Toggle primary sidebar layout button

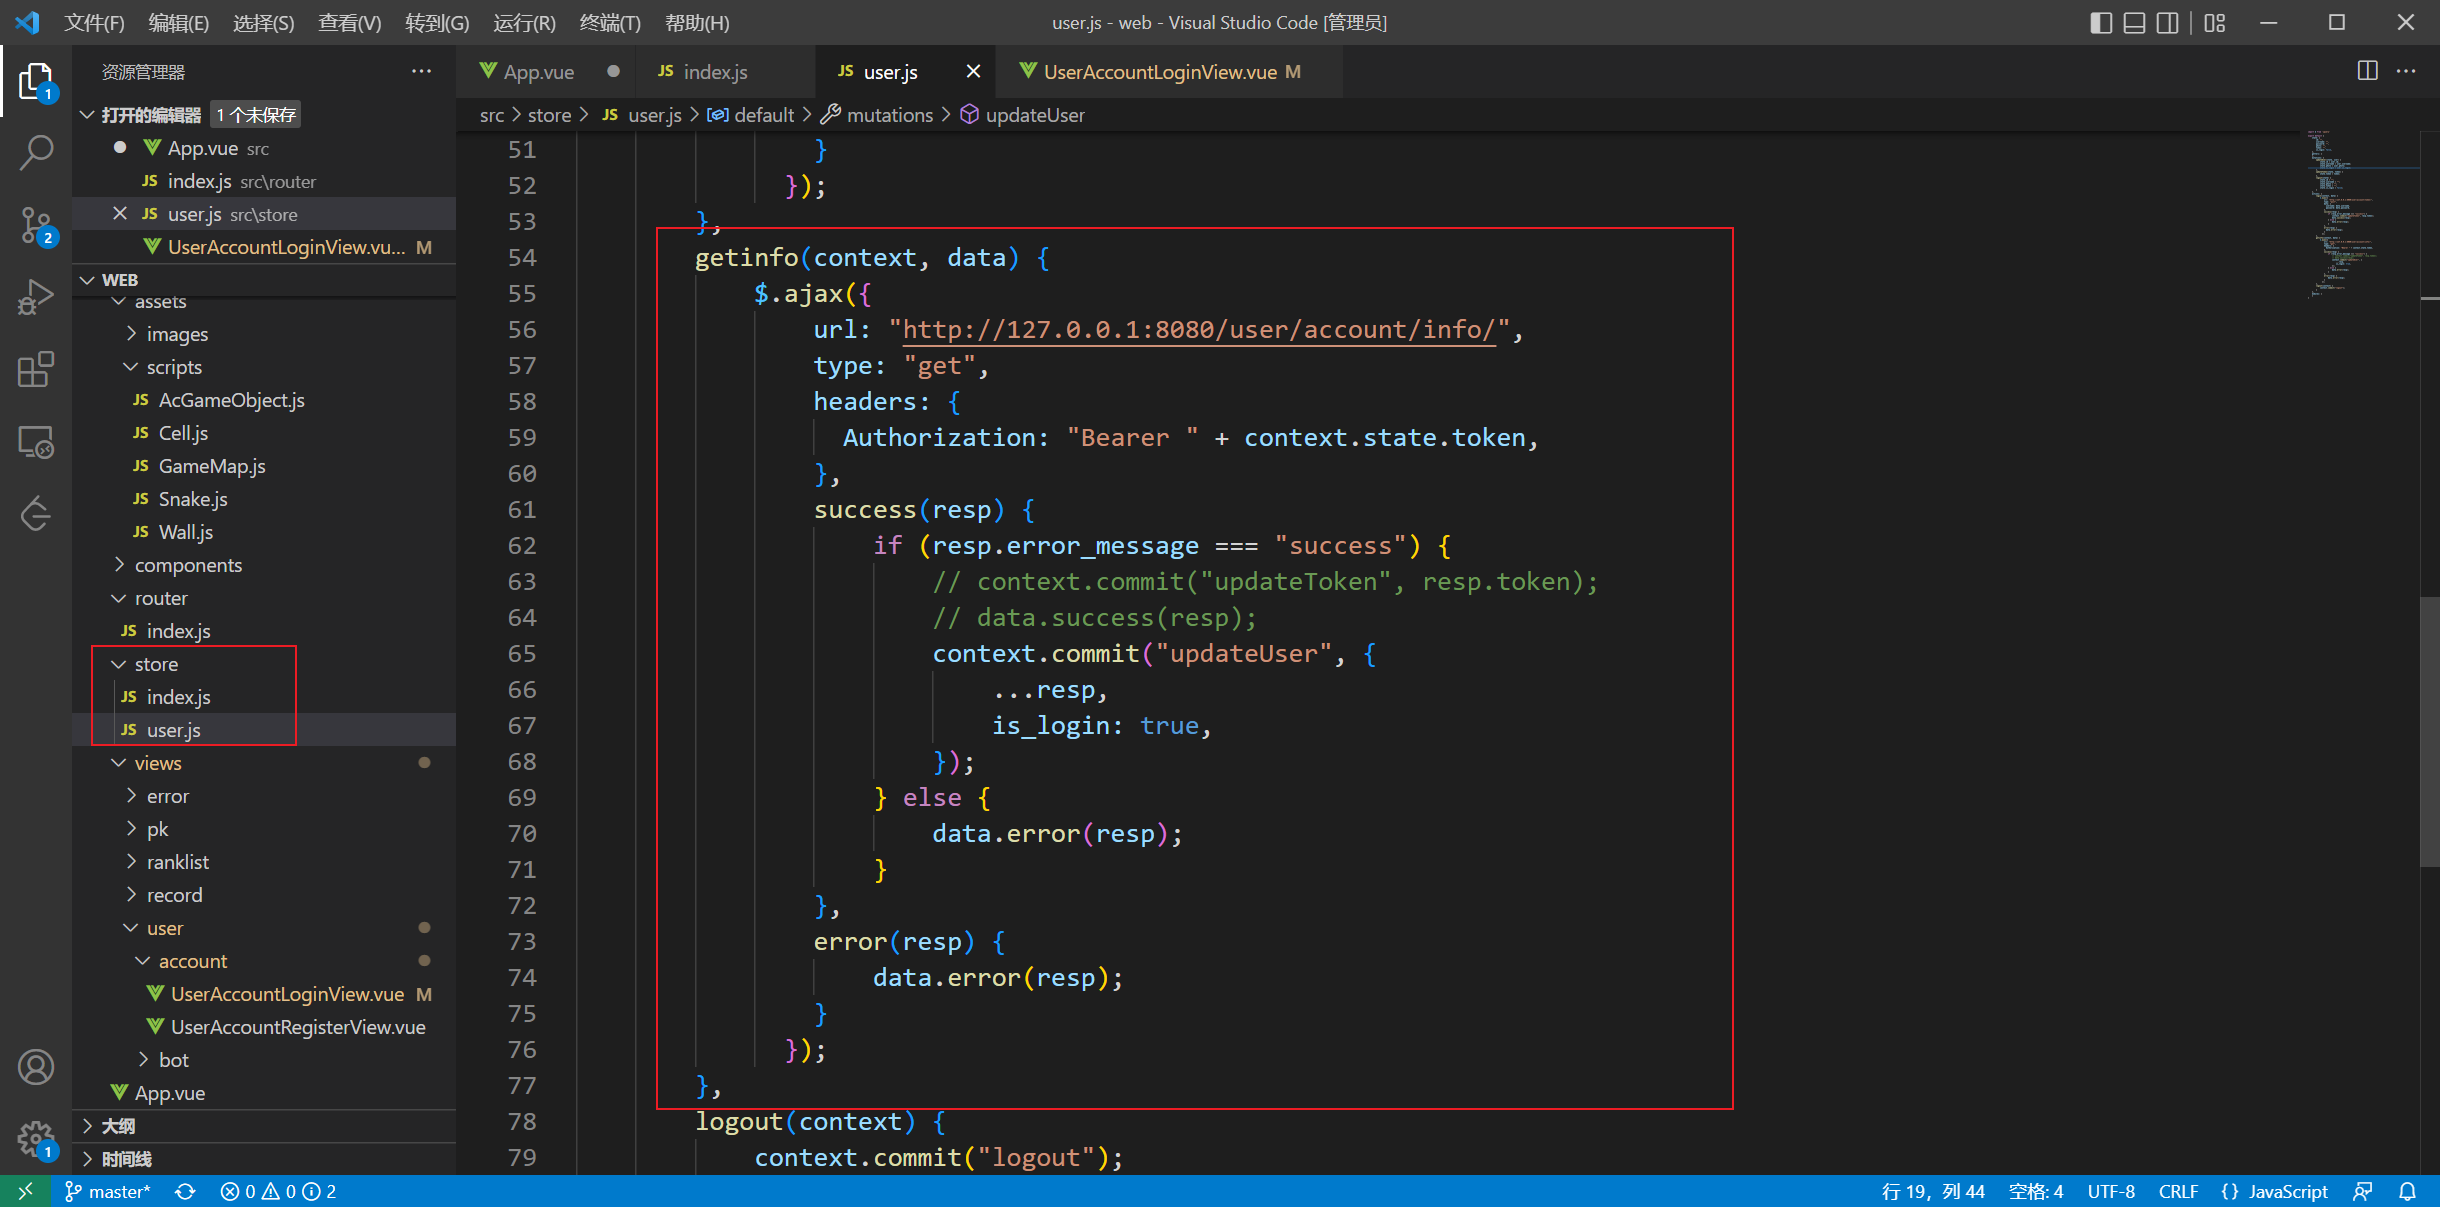(2101, 22)
